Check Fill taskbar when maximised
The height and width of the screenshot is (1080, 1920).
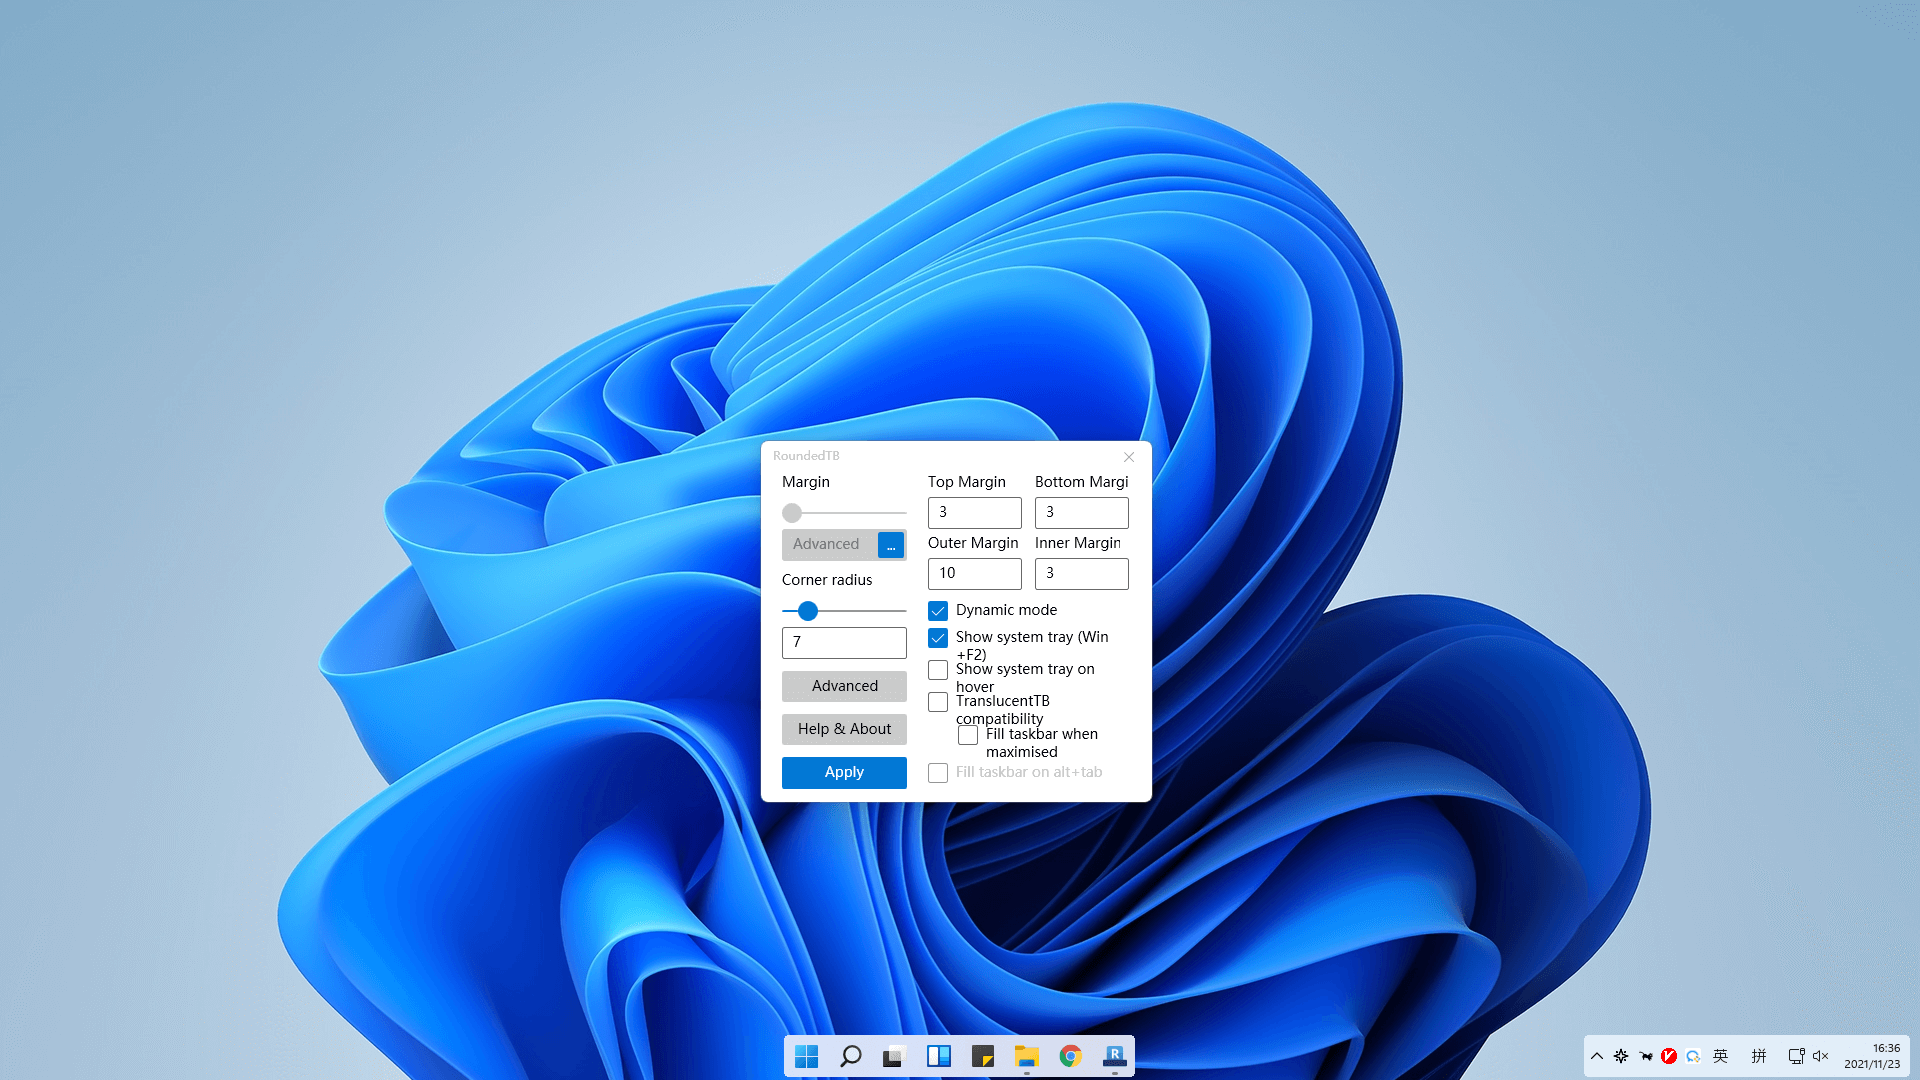point(968,735)
